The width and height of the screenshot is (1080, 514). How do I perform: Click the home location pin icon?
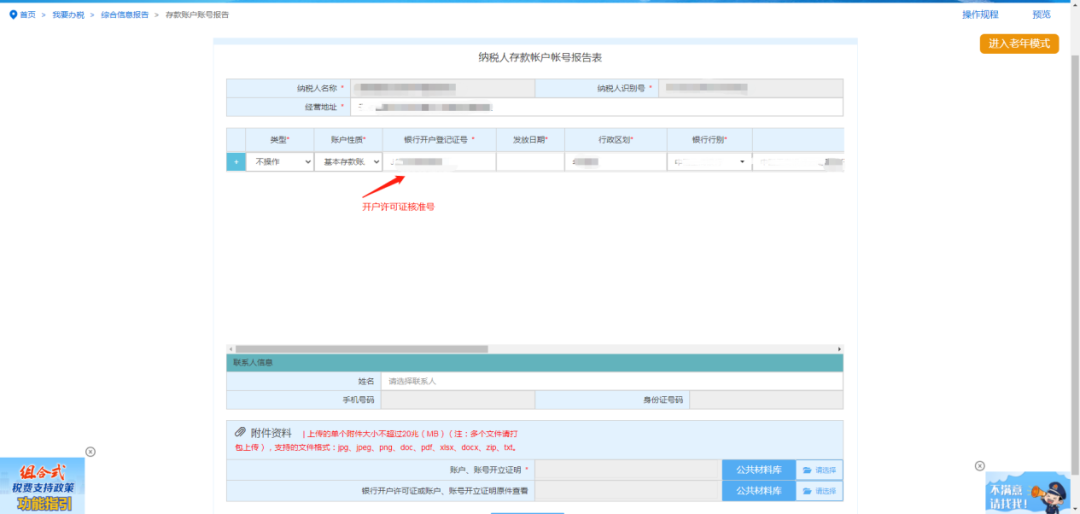tap(13, 15)
